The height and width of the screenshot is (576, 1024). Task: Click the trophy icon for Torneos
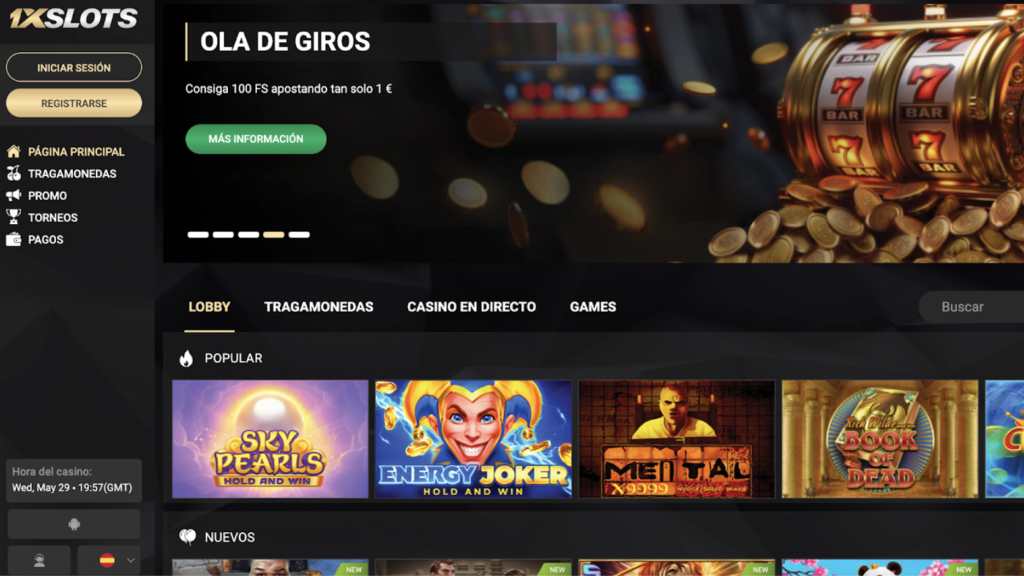coord(14,217)
